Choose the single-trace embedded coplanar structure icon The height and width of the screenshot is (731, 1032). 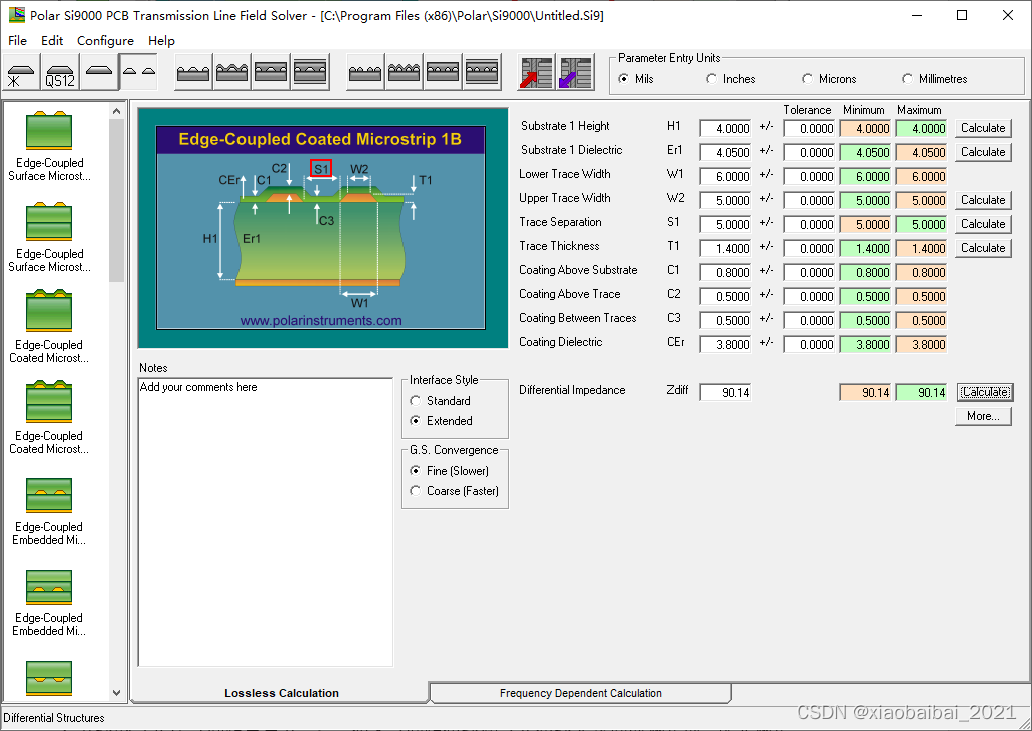(x=271, y=72)
